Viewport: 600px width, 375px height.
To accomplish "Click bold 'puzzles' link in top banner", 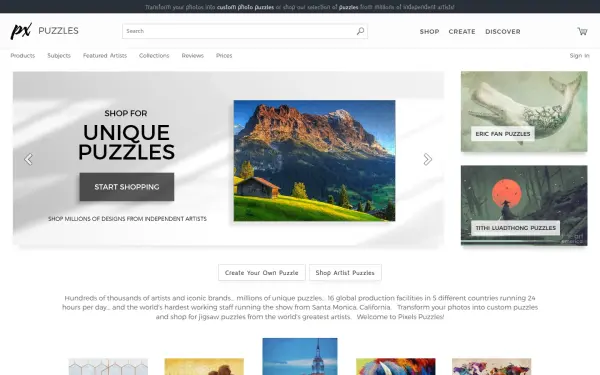I will point(349,7).
